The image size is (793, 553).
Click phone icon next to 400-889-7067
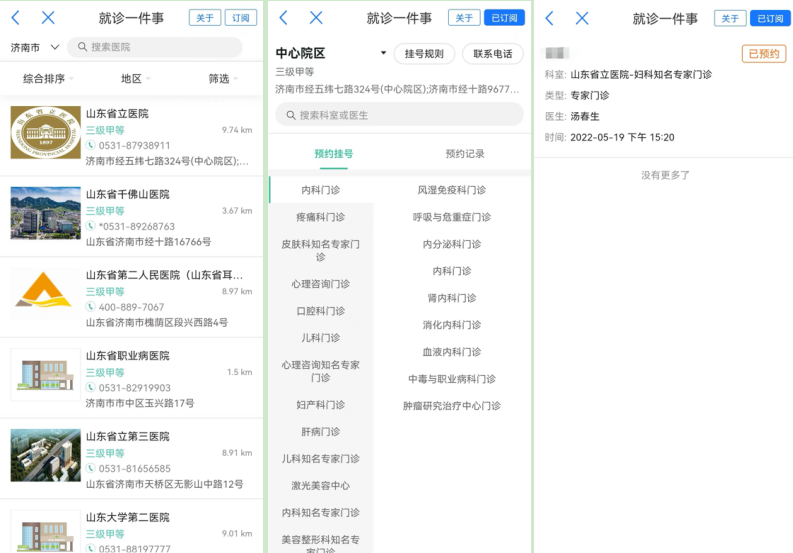90,307
